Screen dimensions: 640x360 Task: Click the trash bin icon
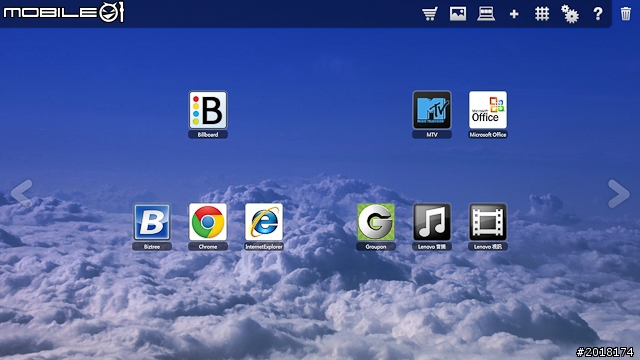pos(626,14)
